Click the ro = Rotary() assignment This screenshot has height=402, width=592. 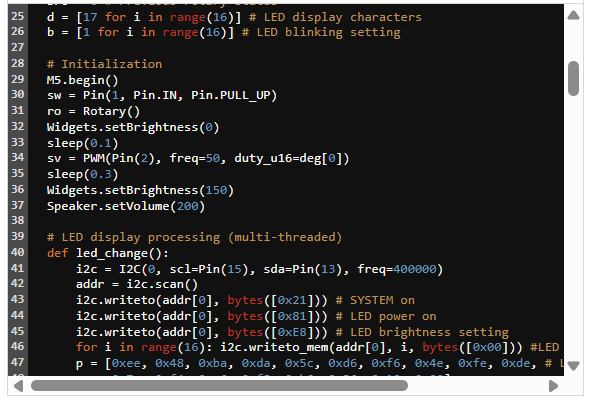(x=93, y=111)
